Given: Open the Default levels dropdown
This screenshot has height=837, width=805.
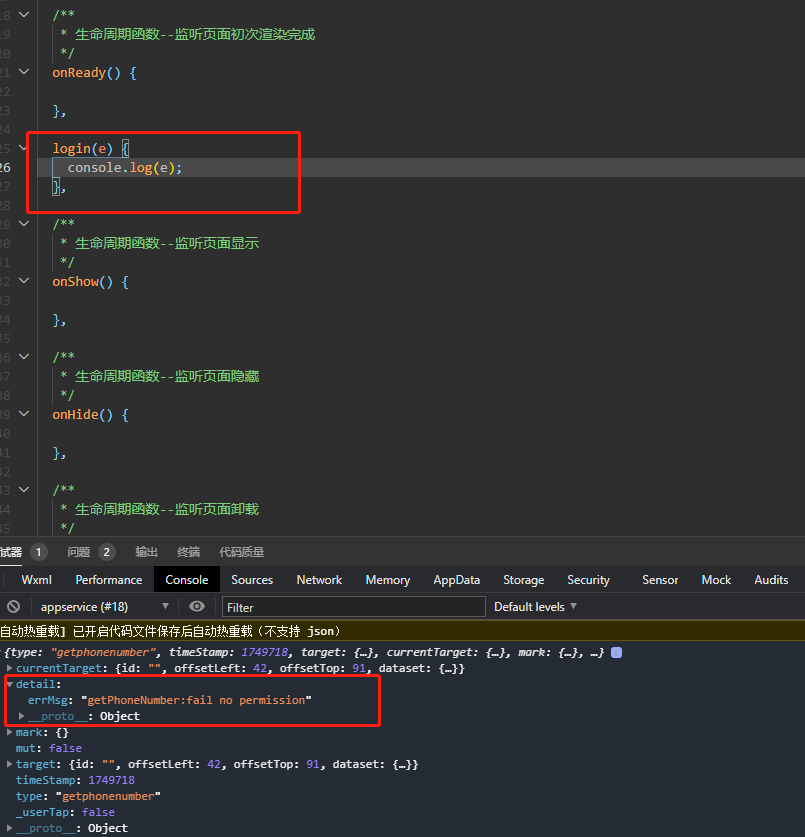Looking at the screenshot, I should pos(535,607).
